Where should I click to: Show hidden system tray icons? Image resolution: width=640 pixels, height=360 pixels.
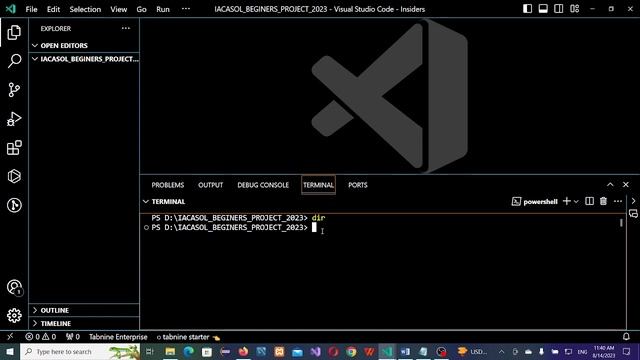501,351
